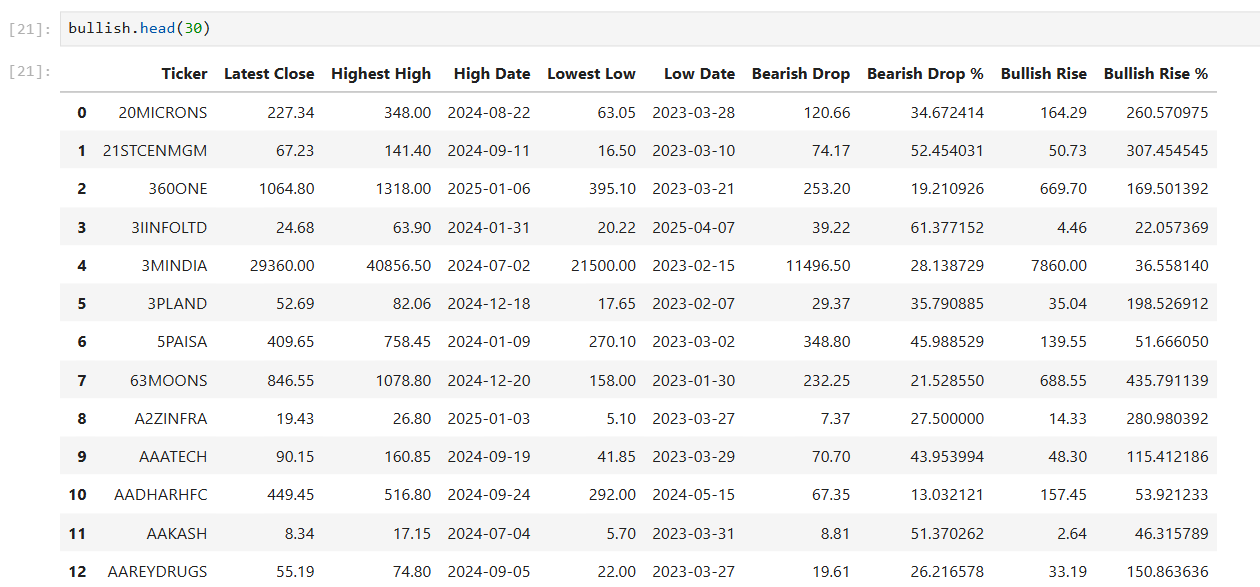The image size is (1260, 587).
Task: Click the input prompt label [21] beside code
Action: point(28,29)
